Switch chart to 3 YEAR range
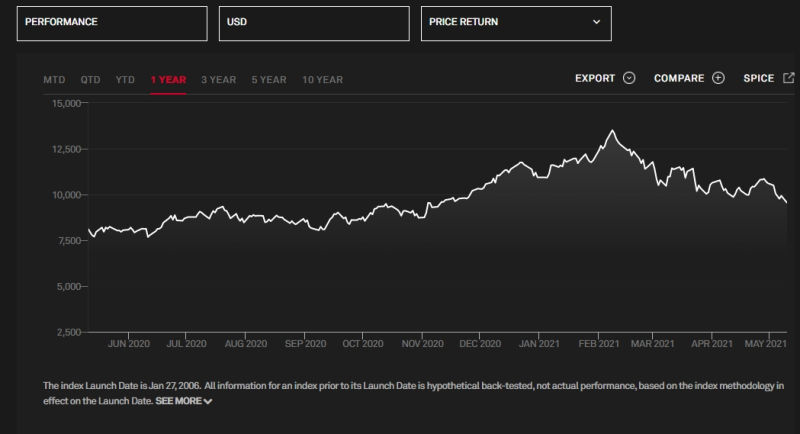 (x=218, y=80)
